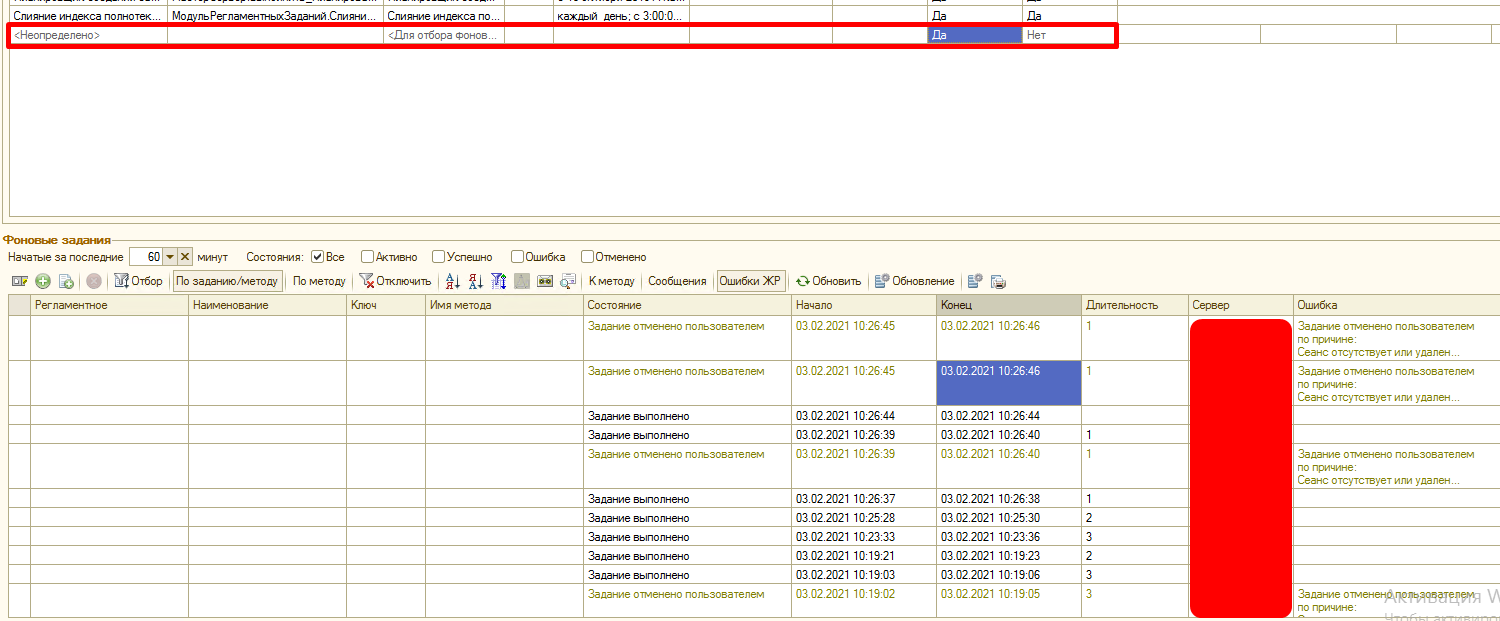
Task: Click the green Обновить refresh icon
Action: point(802,281)
